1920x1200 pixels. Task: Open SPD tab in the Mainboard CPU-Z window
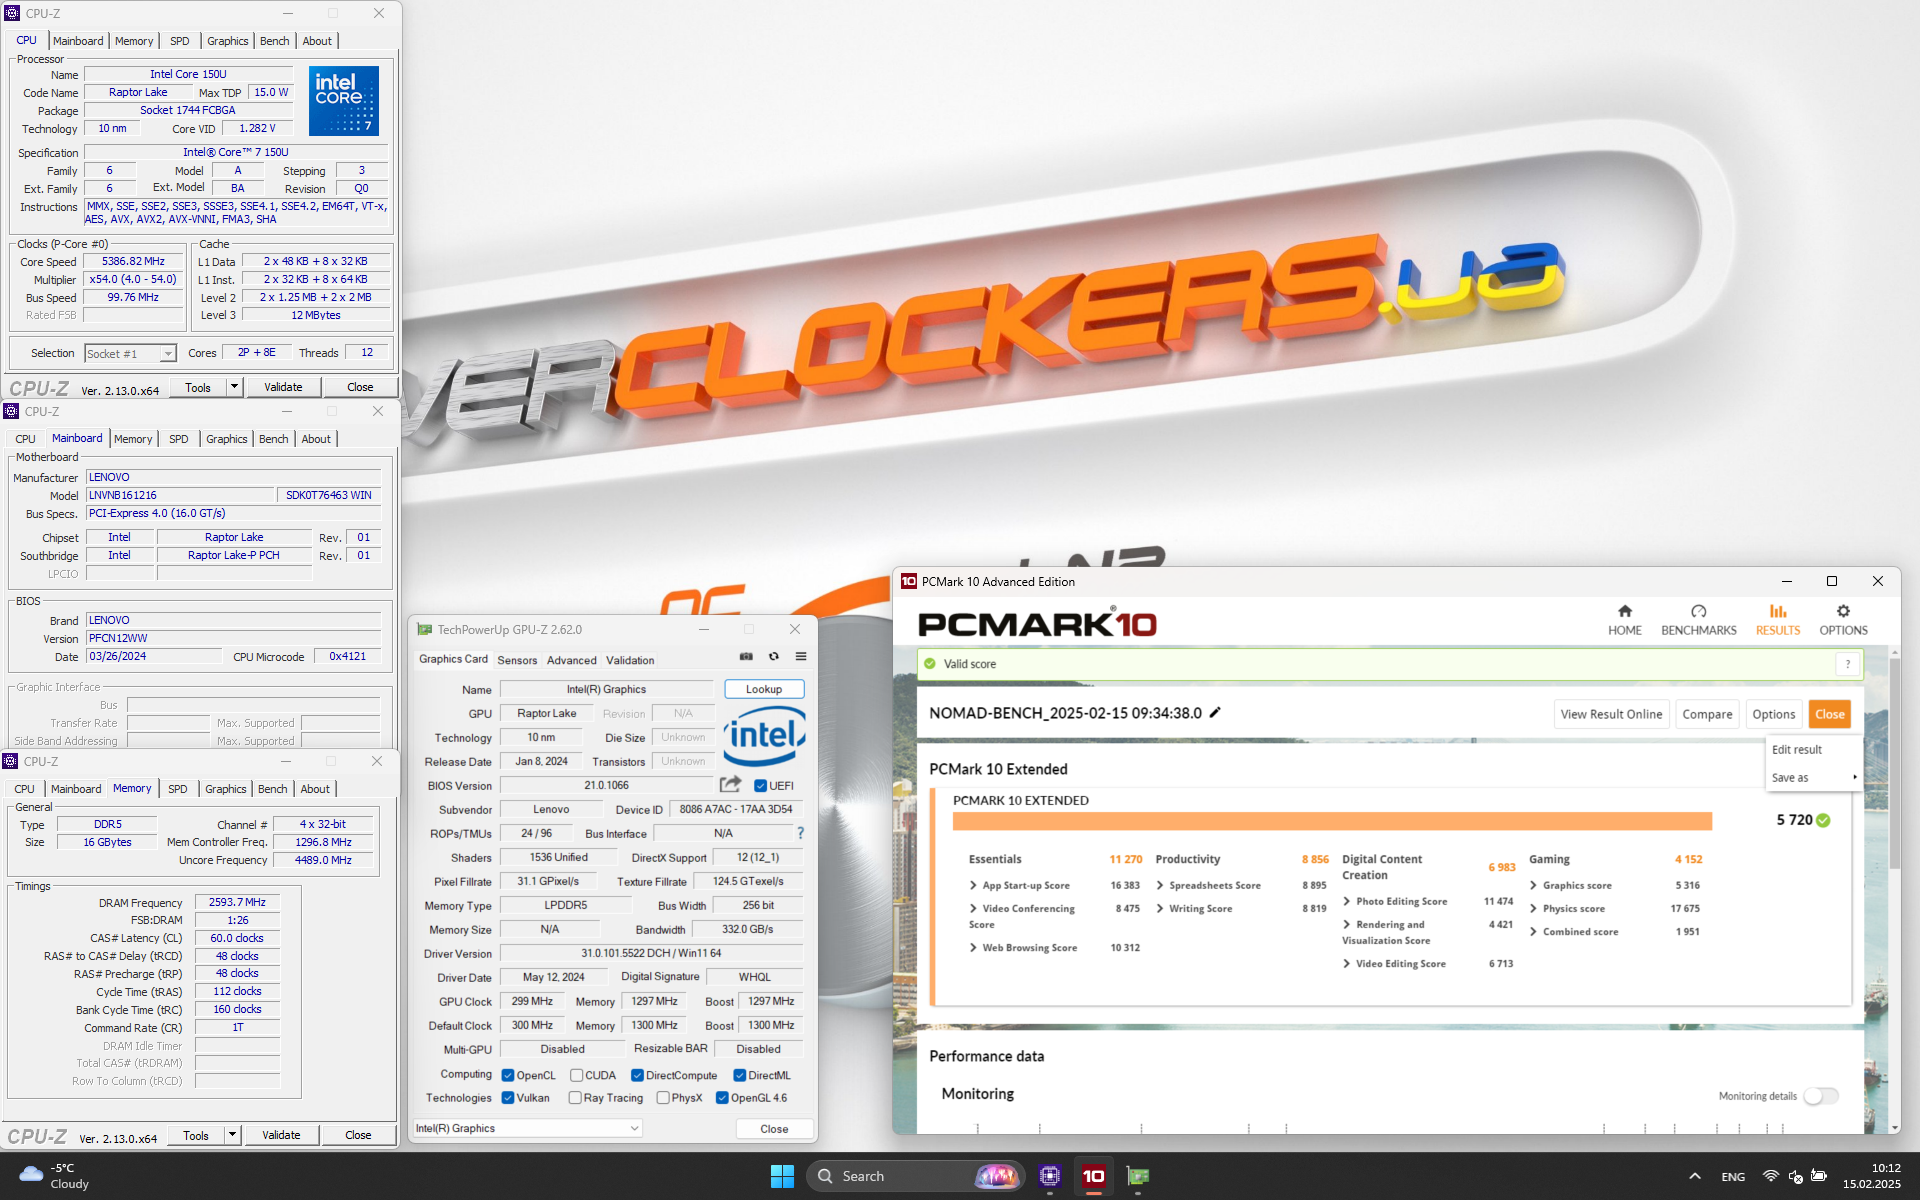click(x=179, y=439)
